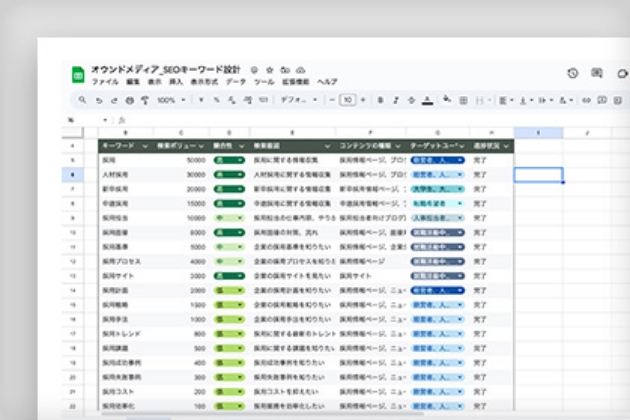Apply yen currency format

[x=201, y=100]
